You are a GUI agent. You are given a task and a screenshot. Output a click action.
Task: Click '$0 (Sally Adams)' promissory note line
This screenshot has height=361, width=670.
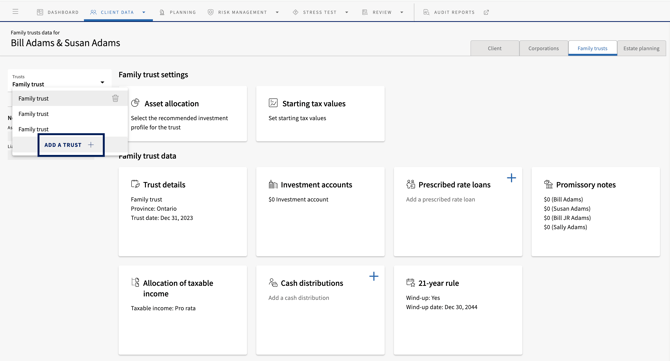[565, 227]
